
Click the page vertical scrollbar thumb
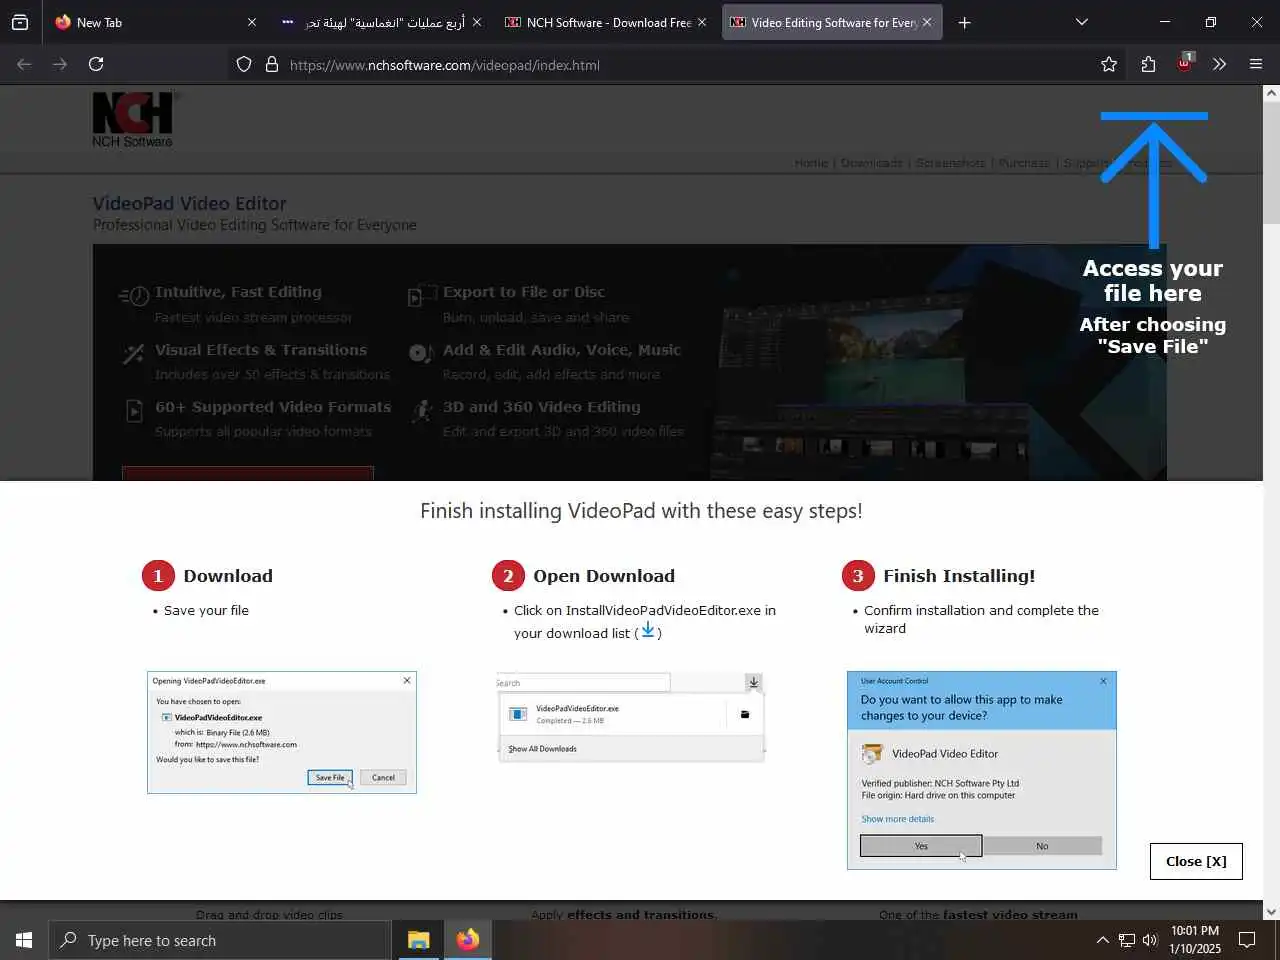coord(1271,162)
